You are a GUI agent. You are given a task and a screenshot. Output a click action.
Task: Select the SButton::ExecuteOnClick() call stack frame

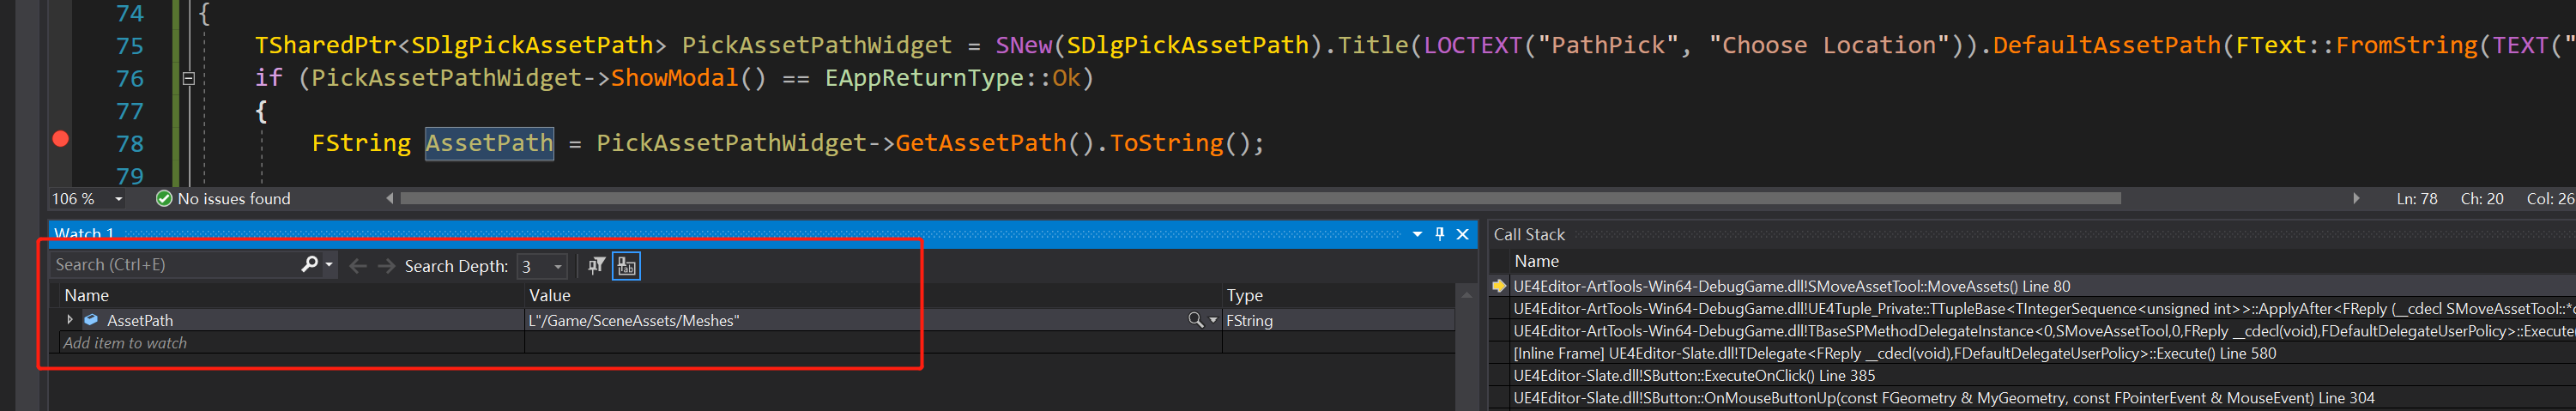coord(1694,376)
